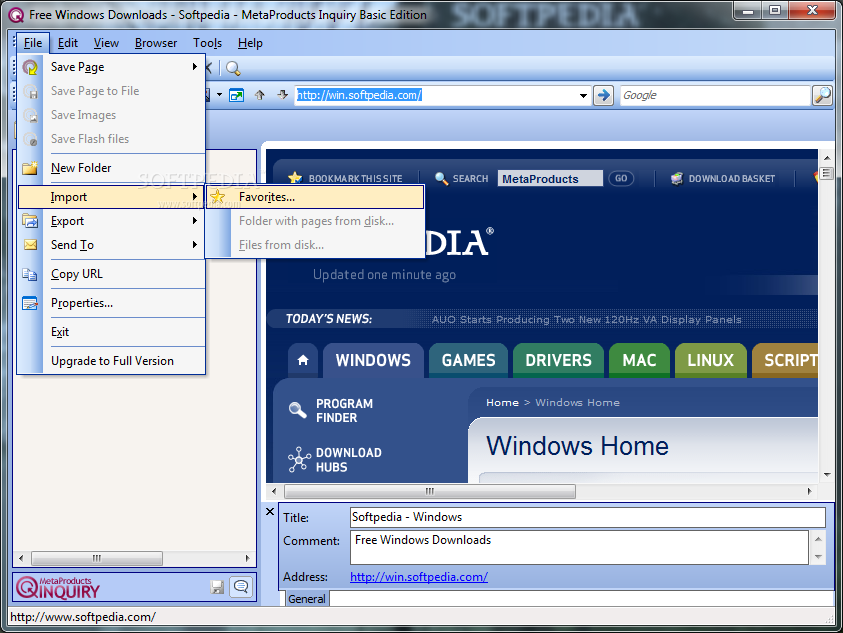
Task: Click the Home breadcrumb link
Action: pyautogui.click(x=502, y=402)
